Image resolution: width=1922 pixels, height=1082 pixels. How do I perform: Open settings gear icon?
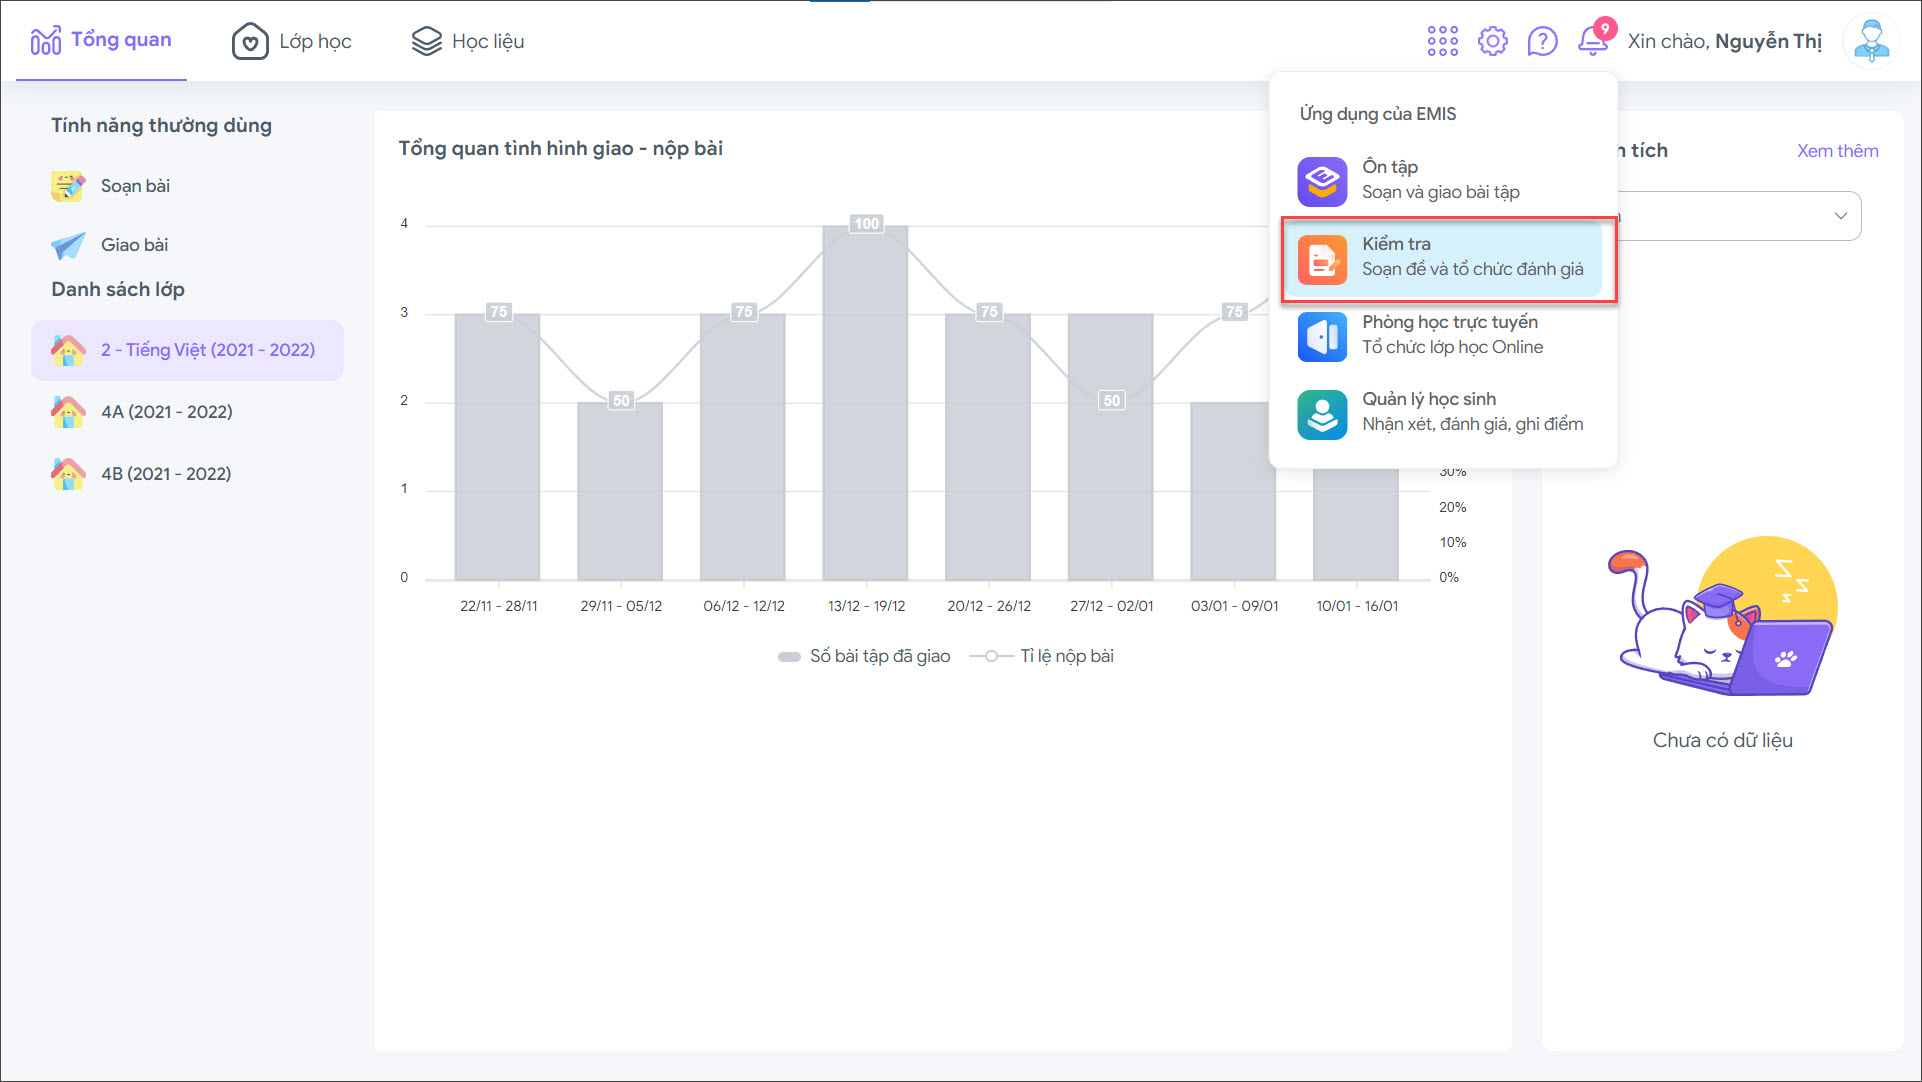click(x=1492, y=41)
